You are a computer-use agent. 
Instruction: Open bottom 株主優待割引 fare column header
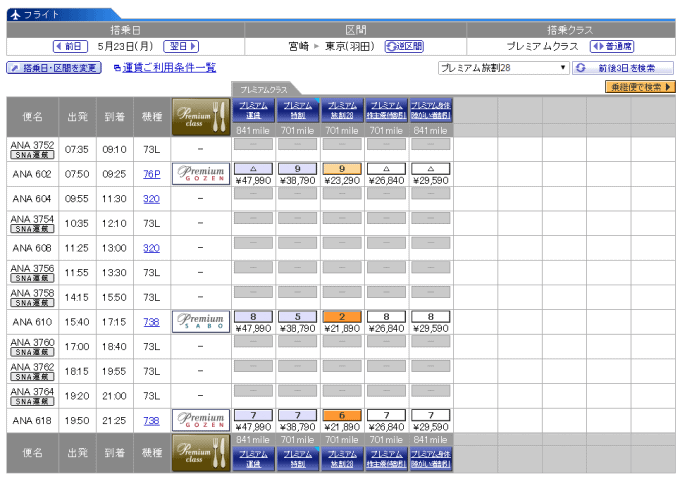coord(386,459)
